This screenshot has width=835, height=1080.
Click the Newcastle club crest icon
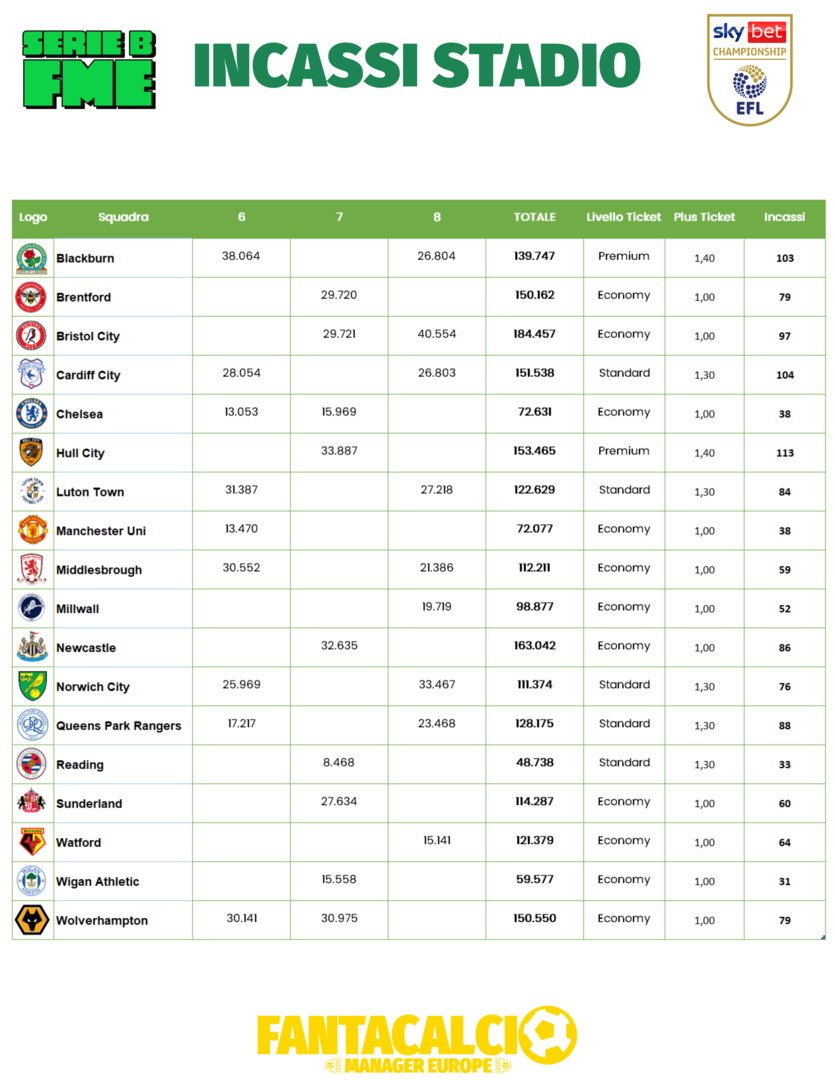click(32, 648)
